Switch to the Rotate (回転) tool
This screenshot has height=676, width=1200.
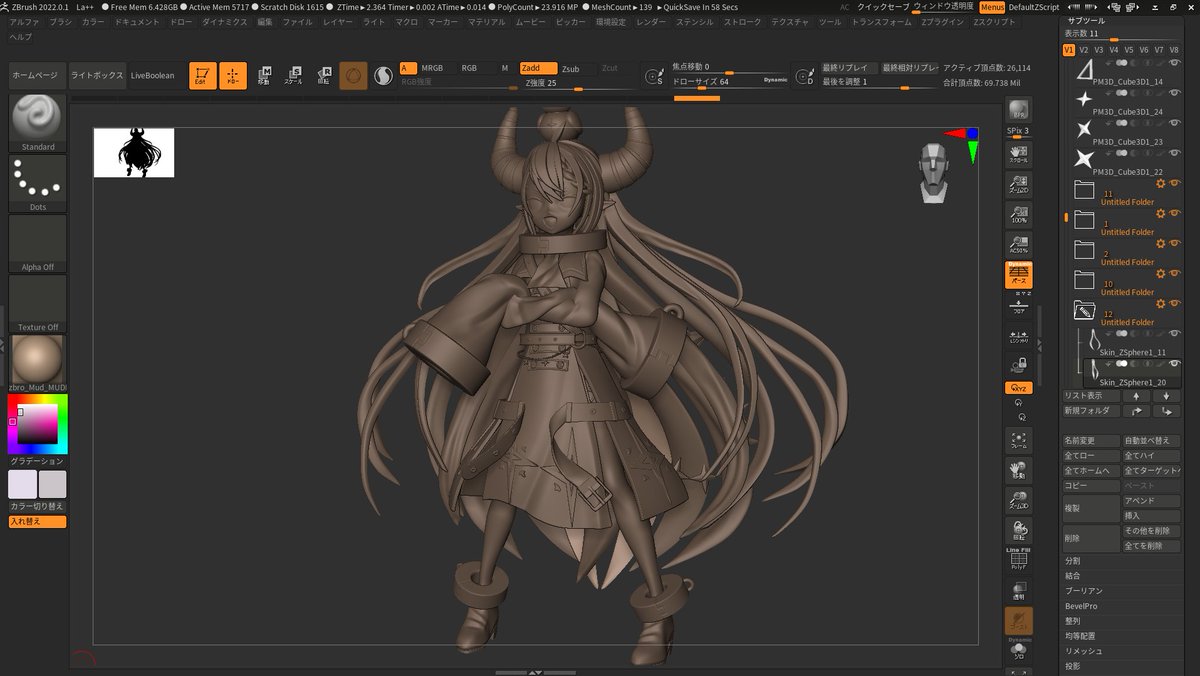click(x=324, y=75)
